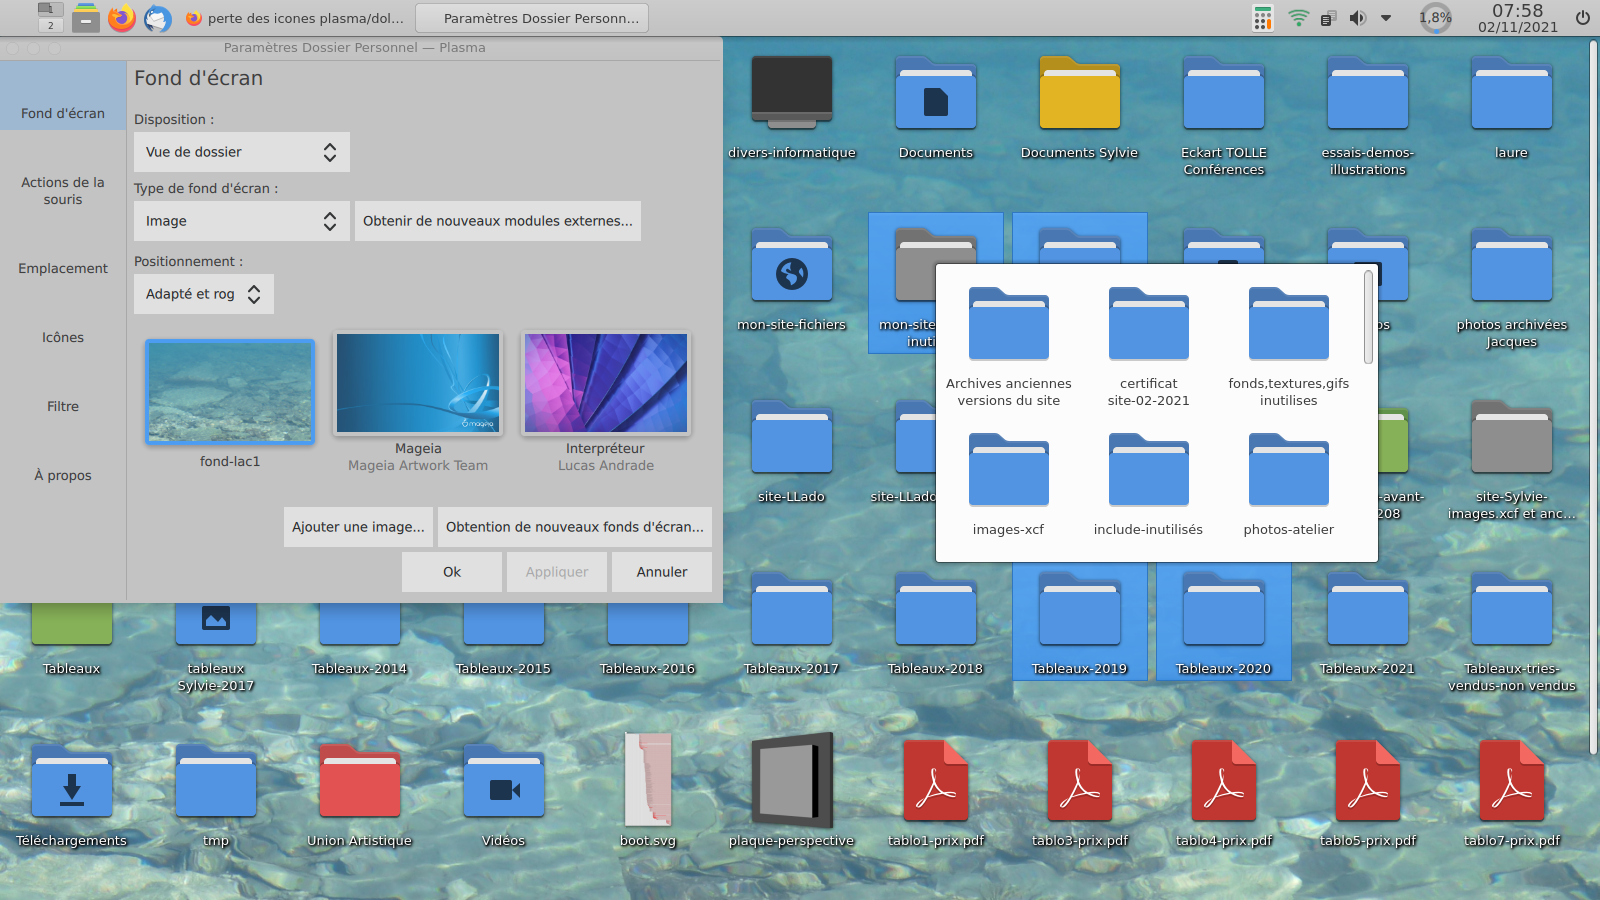Open the volume speaker tray icon
The width and height of the screenshot is (1600, 900).
(x=1357, y=18)
